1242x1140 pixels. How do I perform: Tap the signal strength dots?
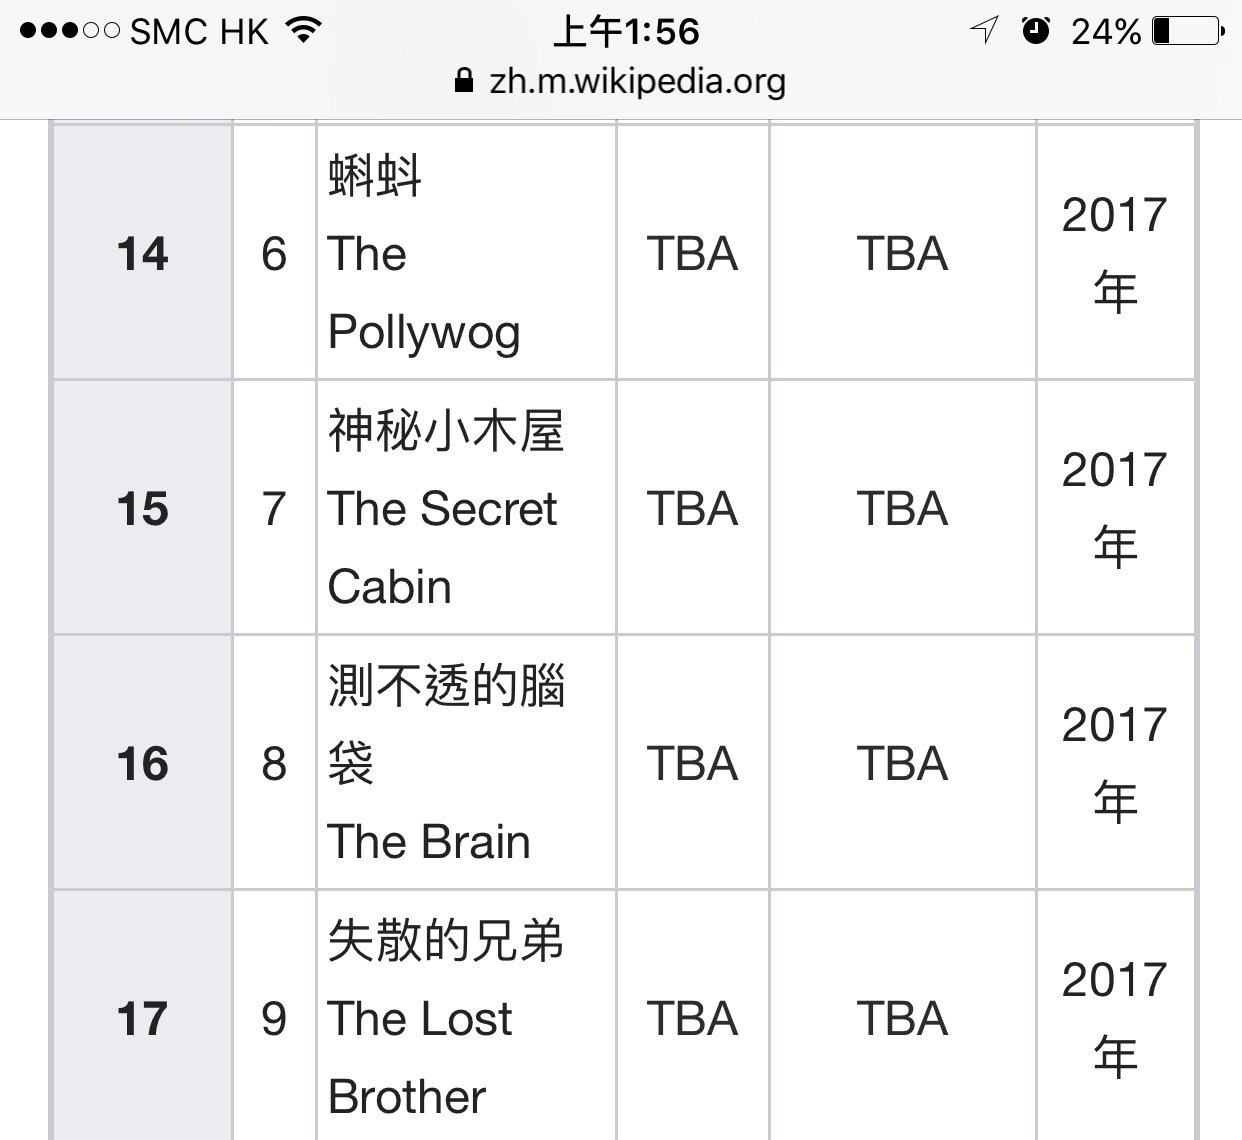(x=70, y=31)
